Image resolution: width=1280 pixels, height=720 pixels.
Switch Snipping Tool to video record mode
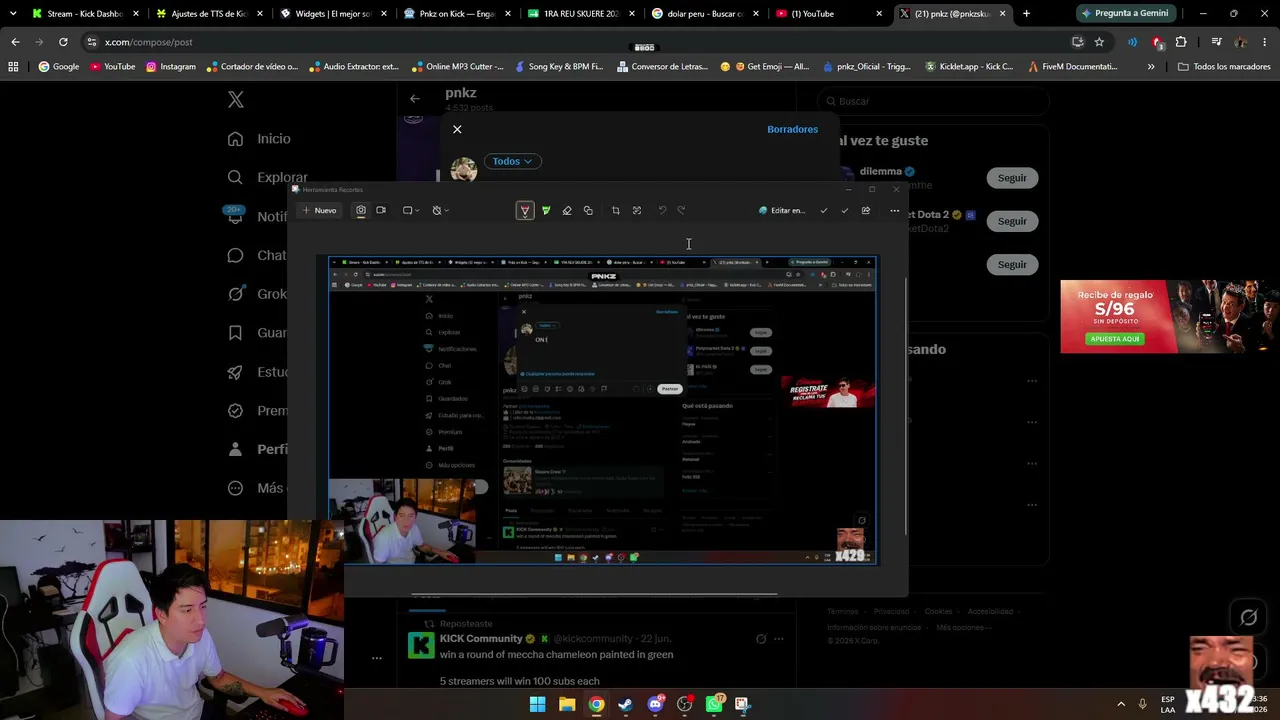(381, 210)
